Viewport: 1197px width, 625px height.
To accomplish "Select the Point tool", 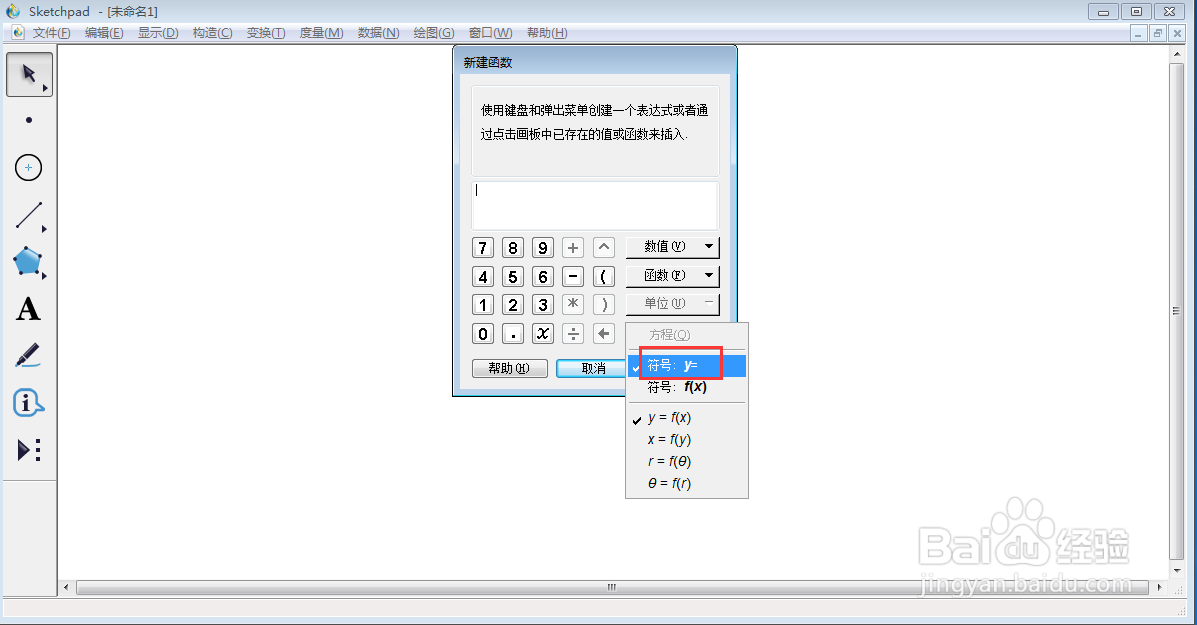I will point(29,121).
